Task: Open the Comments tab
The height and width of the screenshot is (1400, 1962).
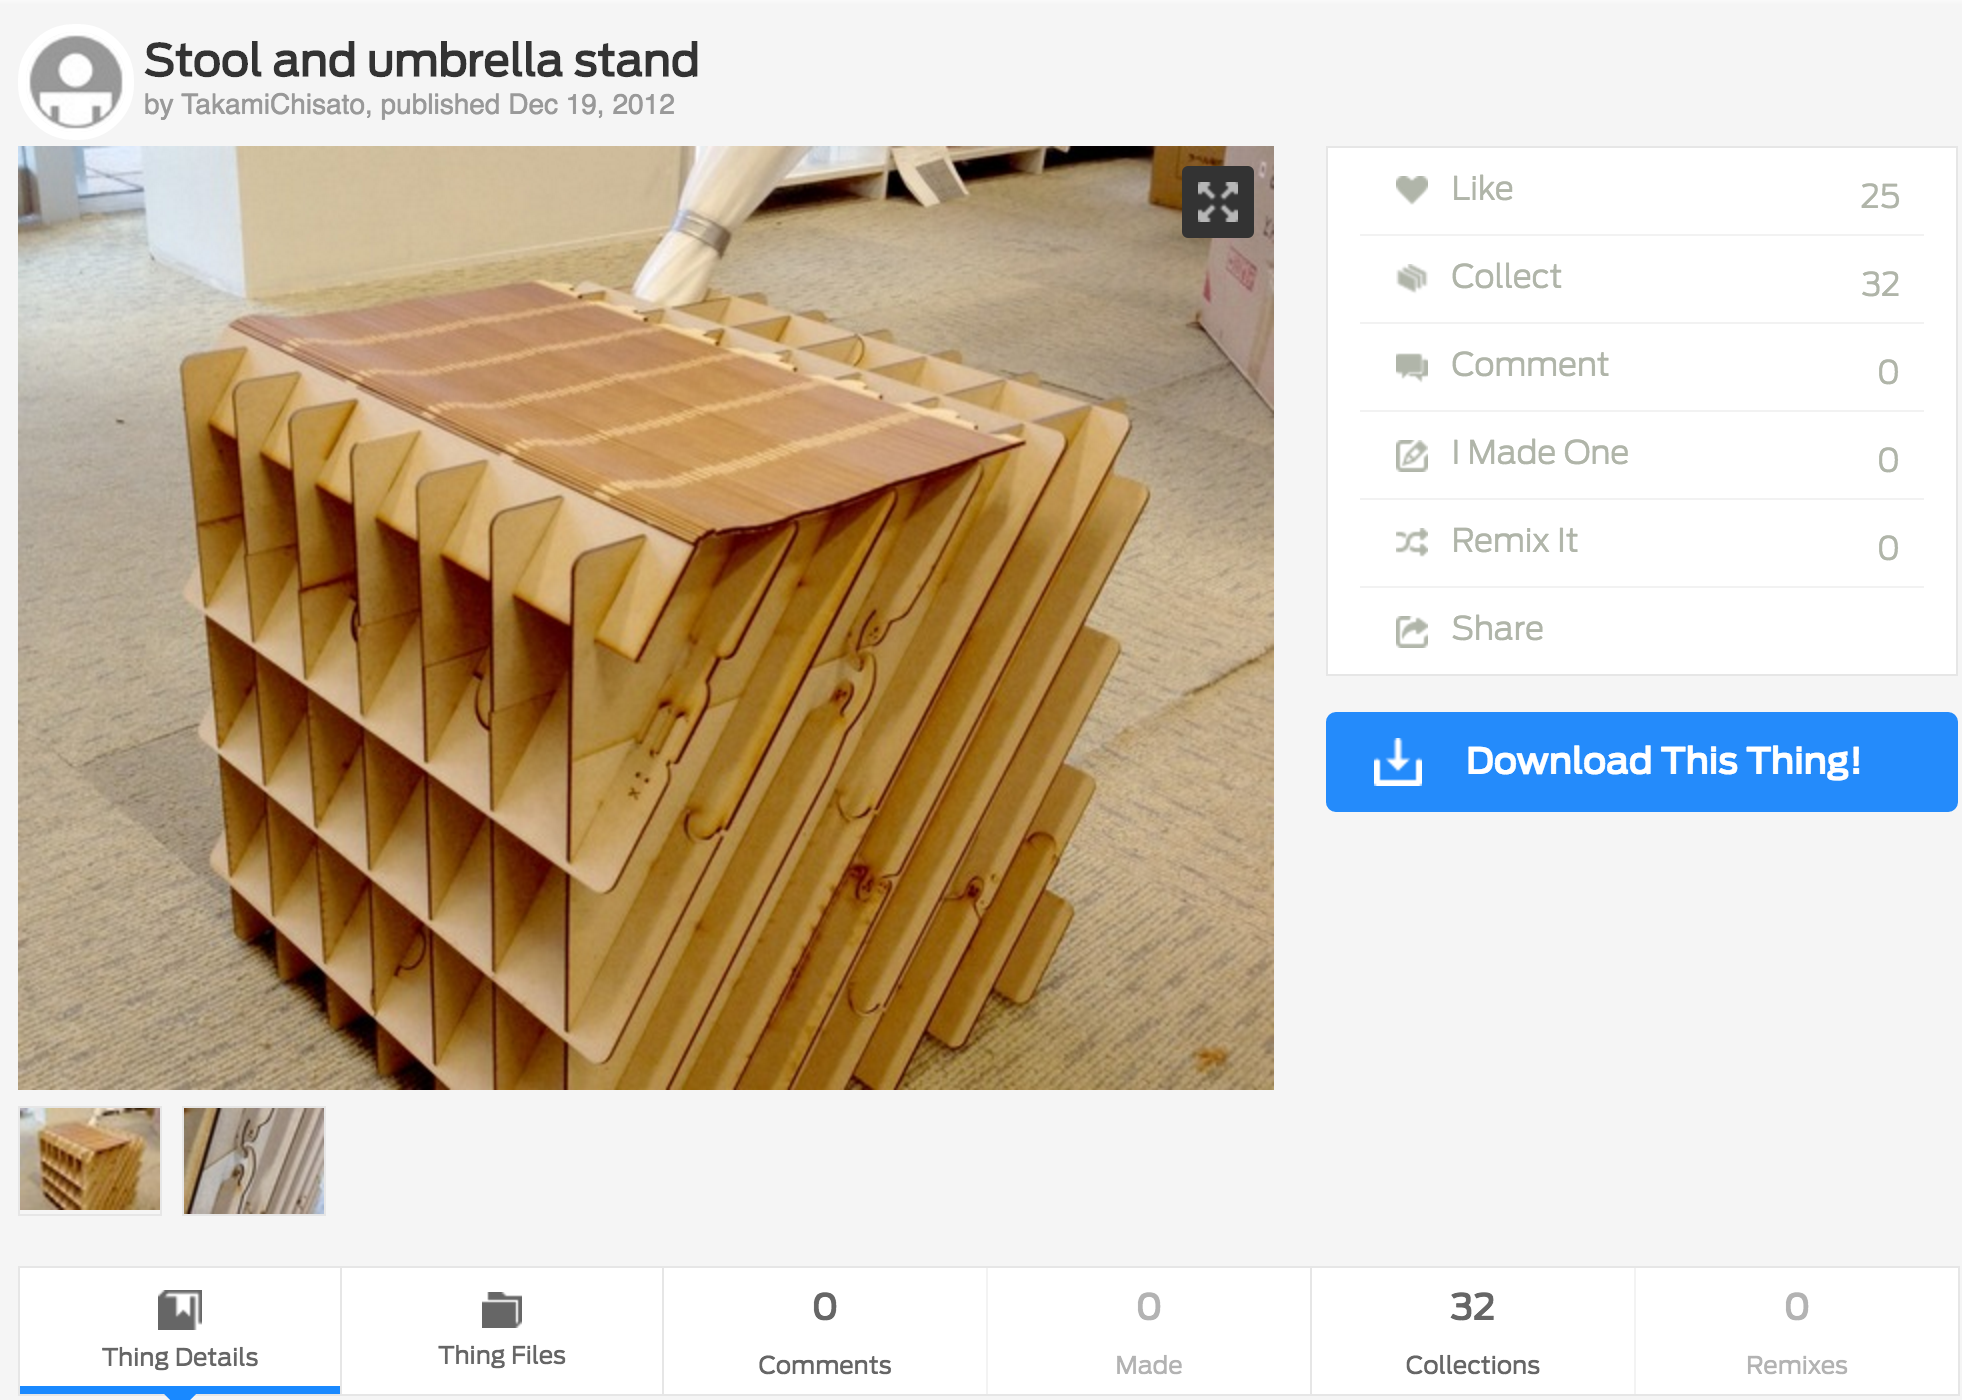Action: 824,1330
